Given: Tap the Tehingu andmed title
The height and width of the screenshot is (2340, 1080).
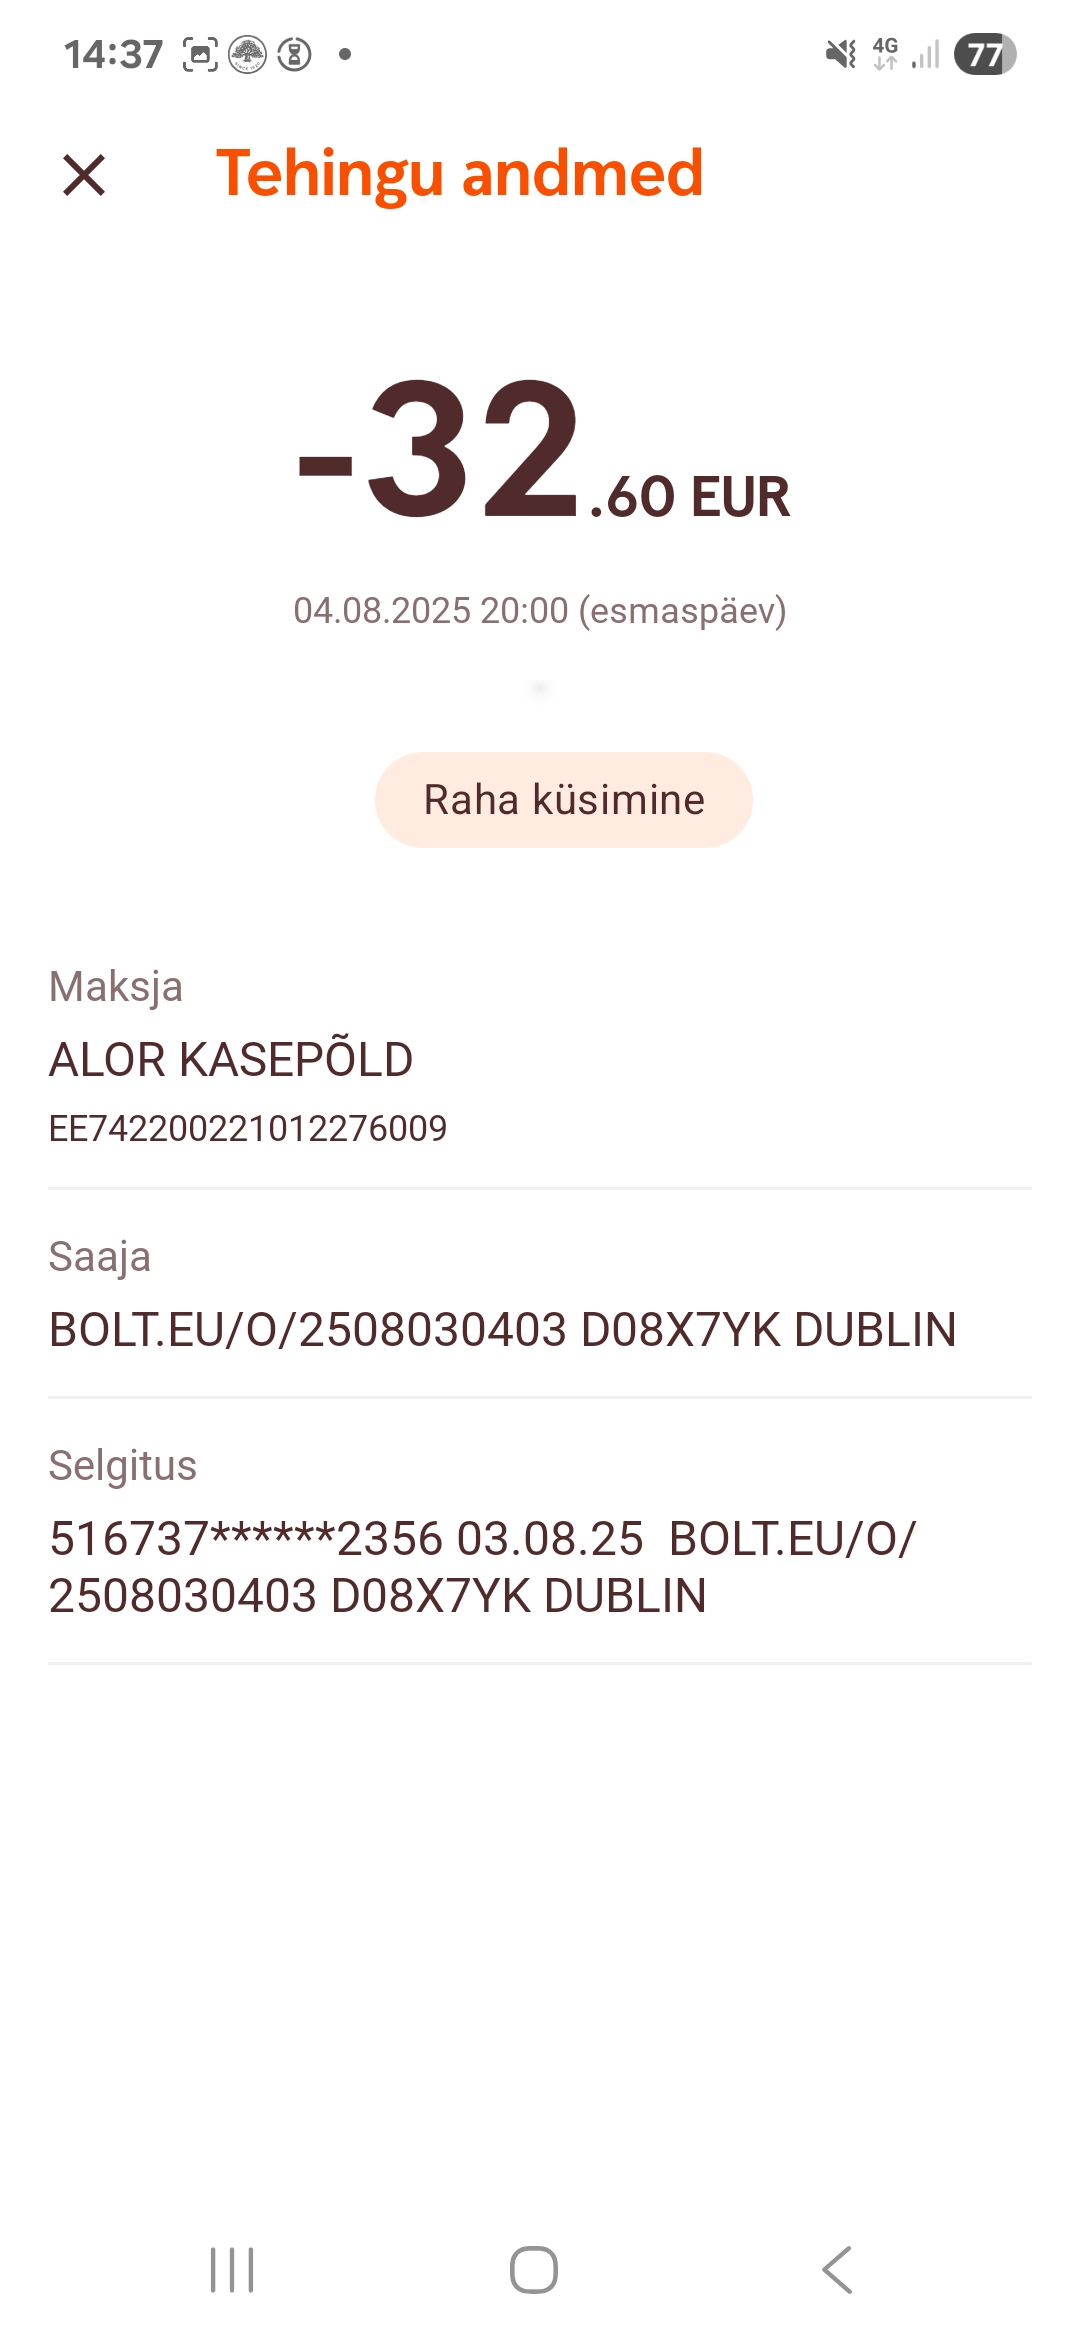Looking at the screenshot, I should (x=460, y=173).
